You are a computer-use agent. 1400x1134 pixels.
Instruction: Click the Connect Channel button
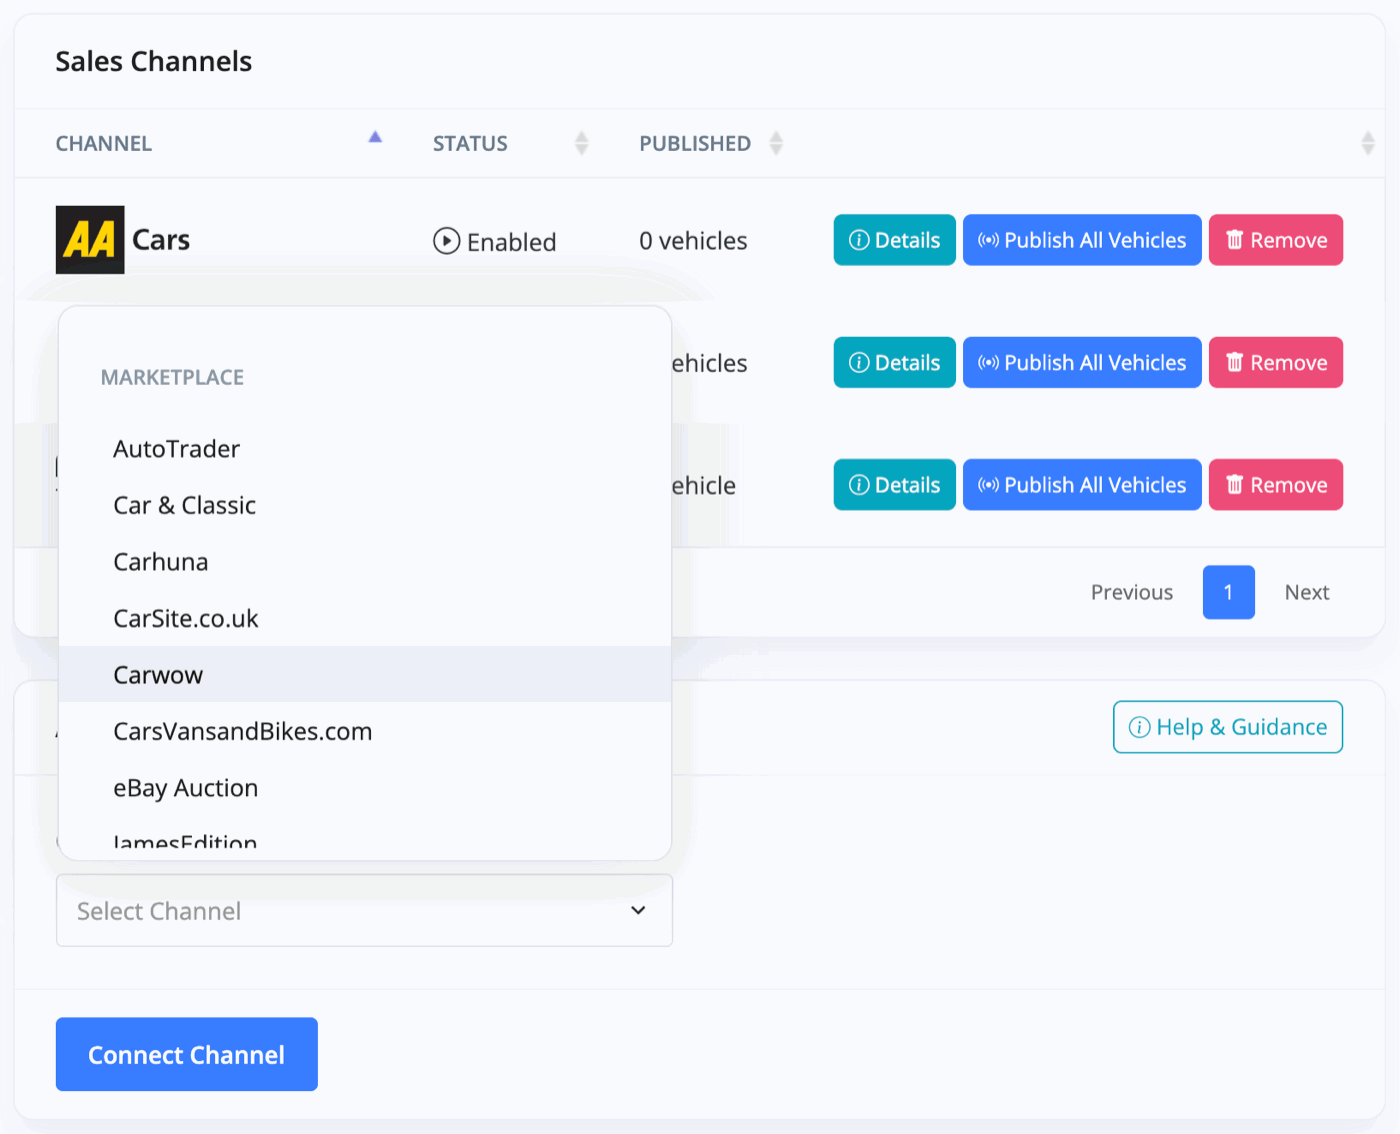(x=187, y=1055)
